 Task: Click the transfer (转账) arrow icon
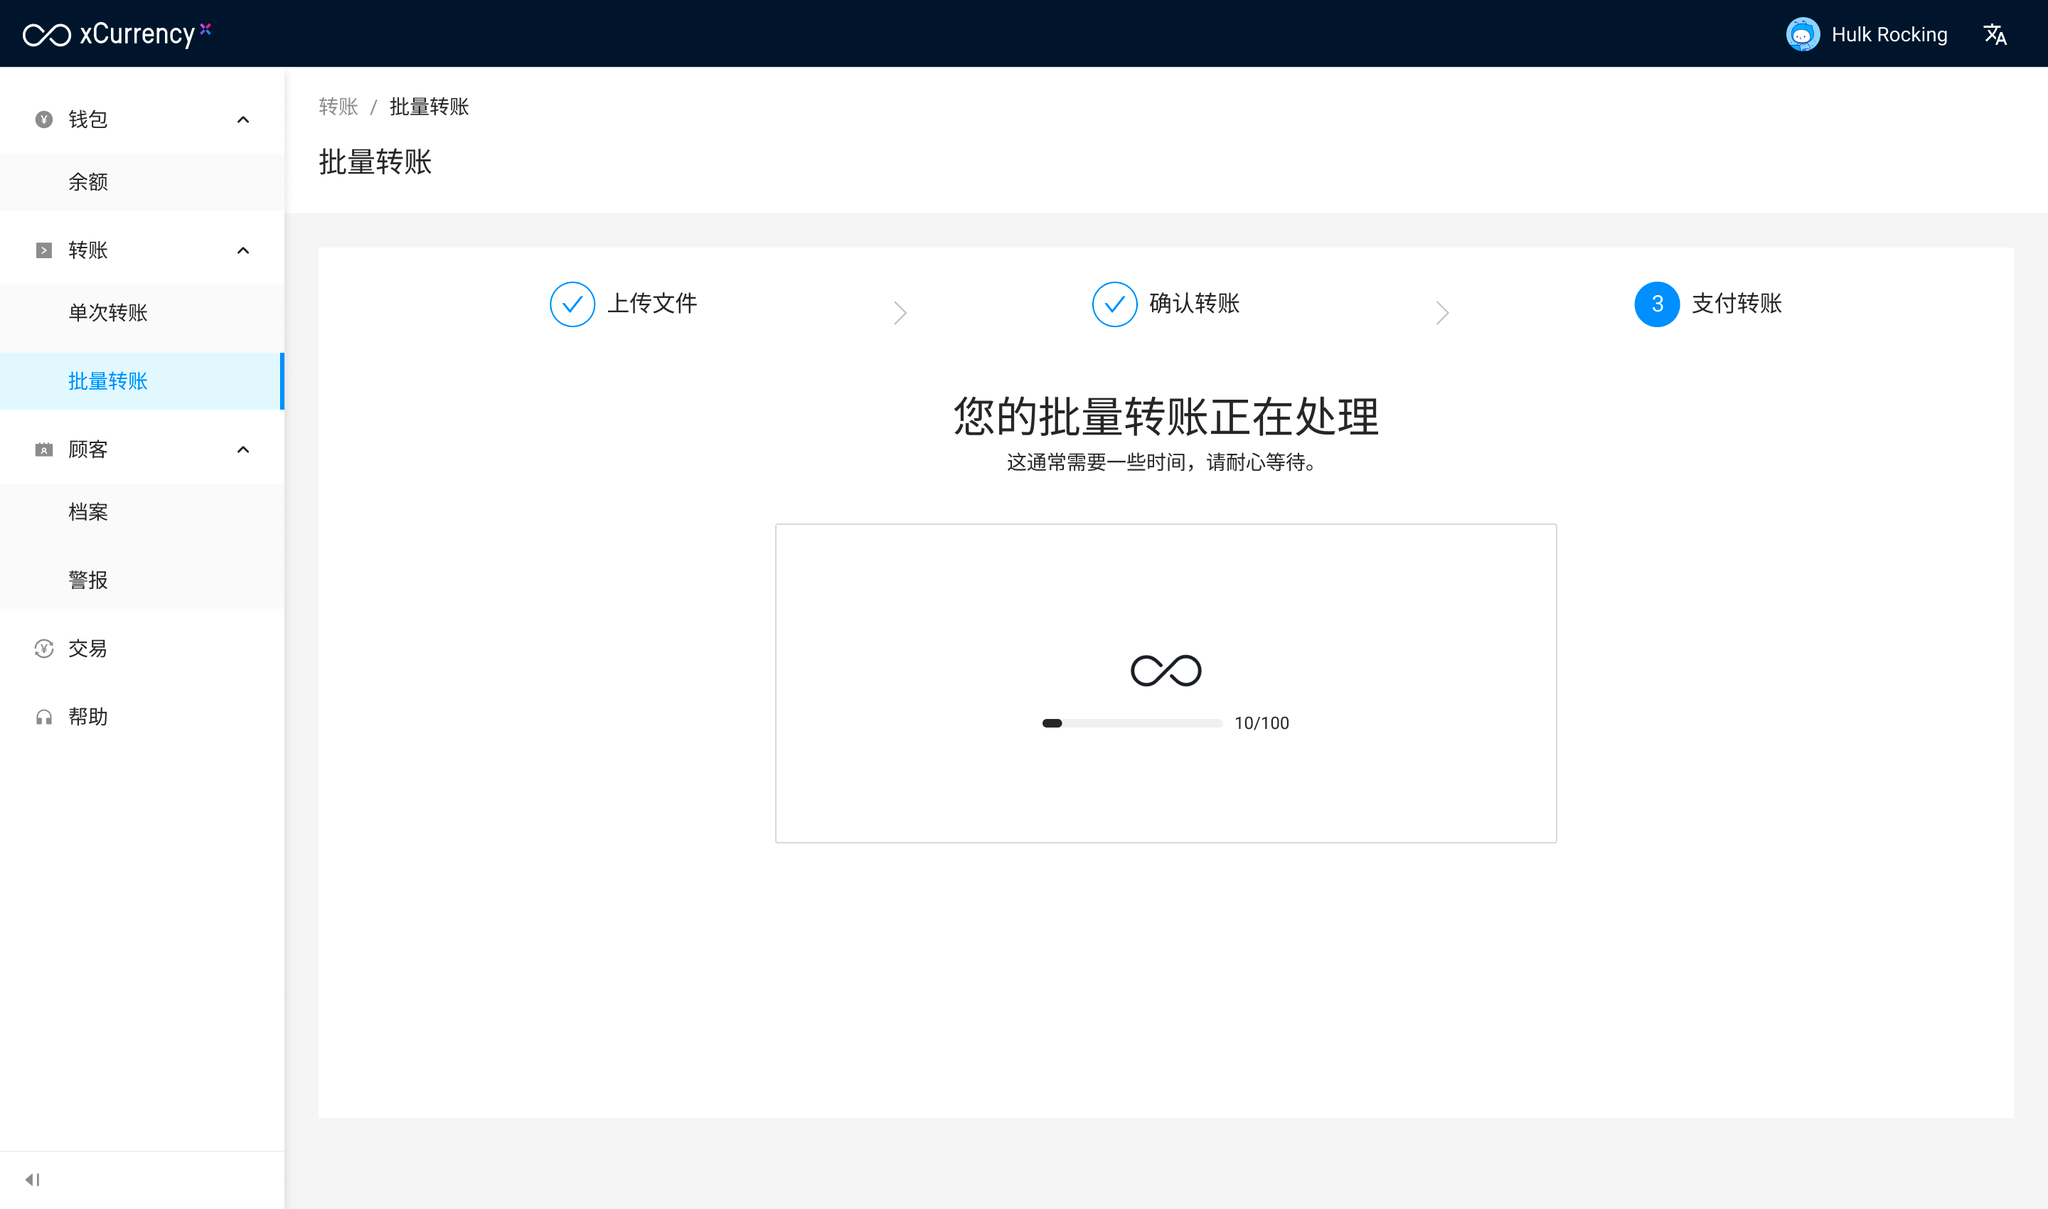tap(44, 251)
